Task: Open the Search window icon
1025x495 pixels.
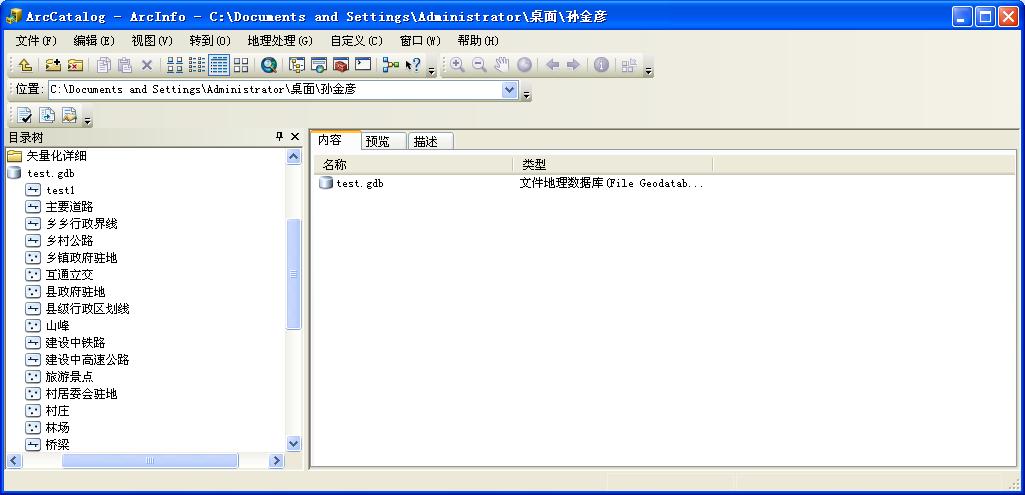Action: coord(319,65)
